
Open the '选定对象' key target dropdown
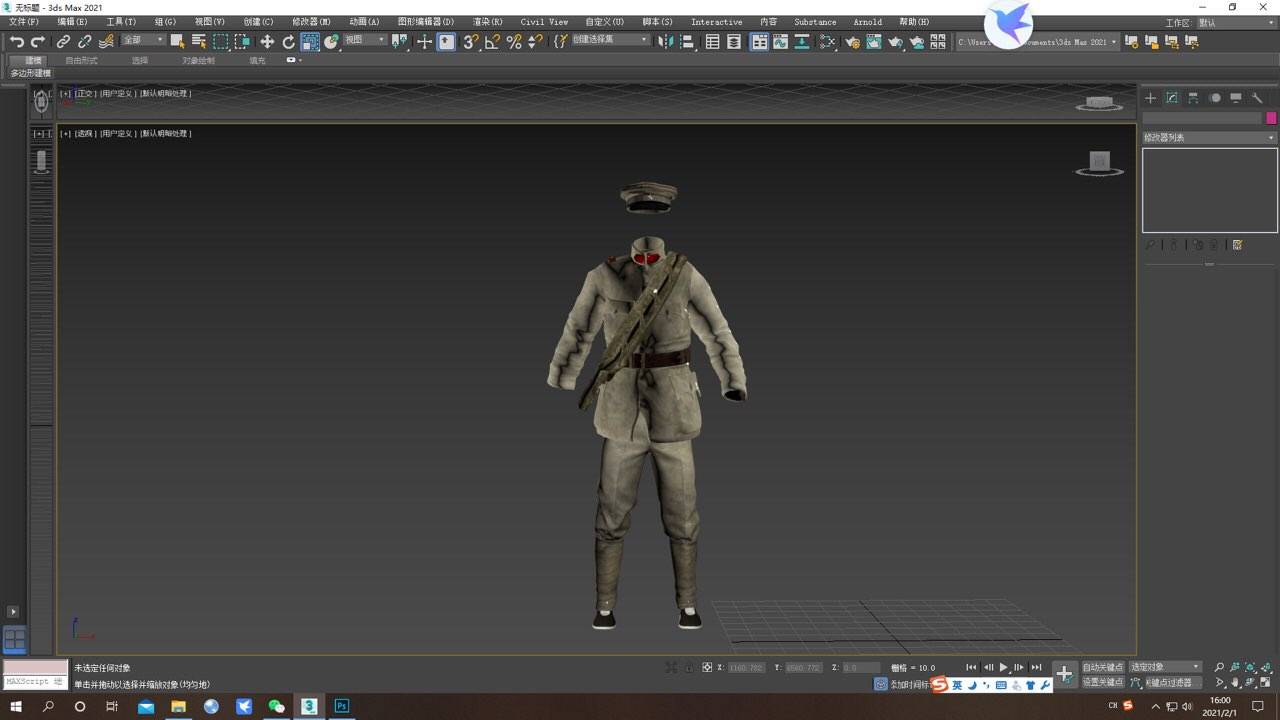(x=1165, y=667)
